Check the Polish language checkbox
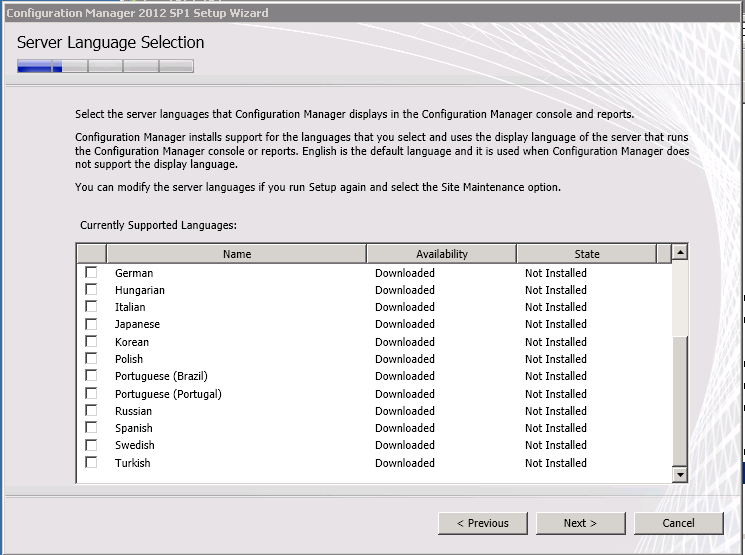Viewport: 745px width, 555px height. 92,359
